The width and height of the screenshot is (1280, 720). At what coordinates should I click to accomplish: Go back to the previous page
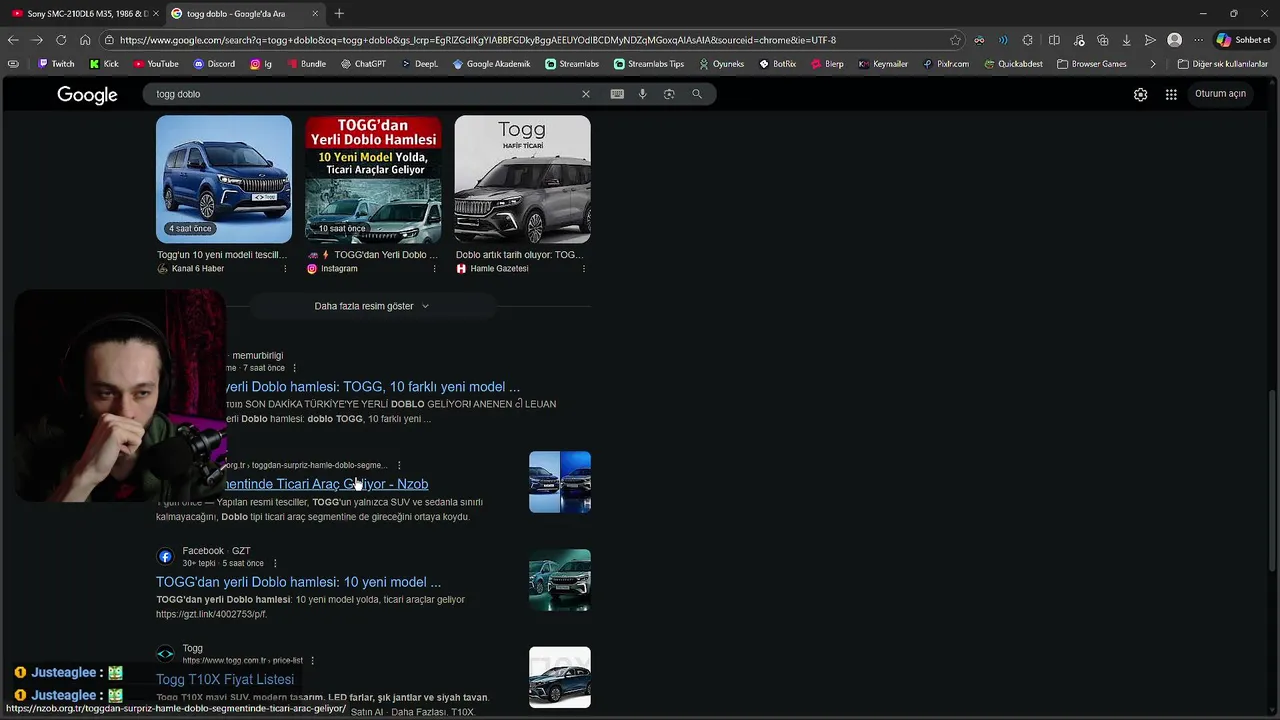click(x=13, y=40)
